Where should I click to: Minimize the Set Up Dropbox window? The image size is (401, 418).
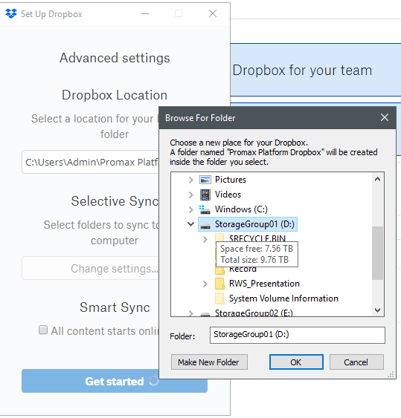[x=145, y=14]
